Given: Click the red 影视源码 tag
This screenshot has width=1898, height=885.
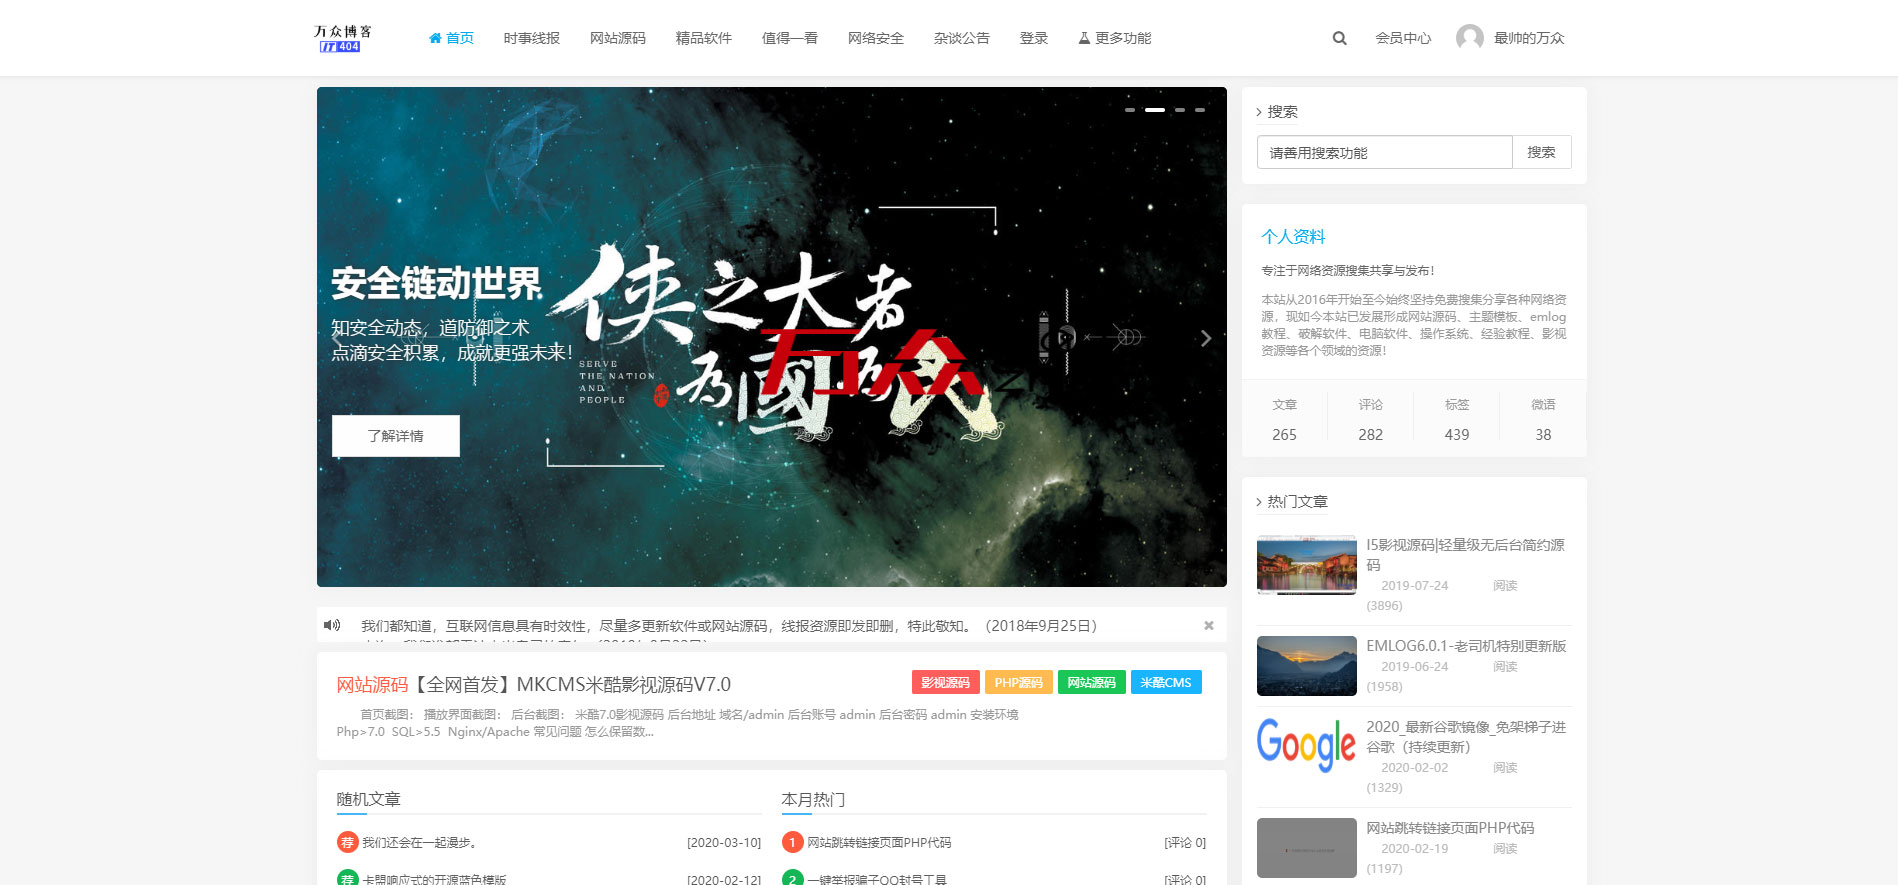Looking at the screenshot, I should (x=945, y=682).
